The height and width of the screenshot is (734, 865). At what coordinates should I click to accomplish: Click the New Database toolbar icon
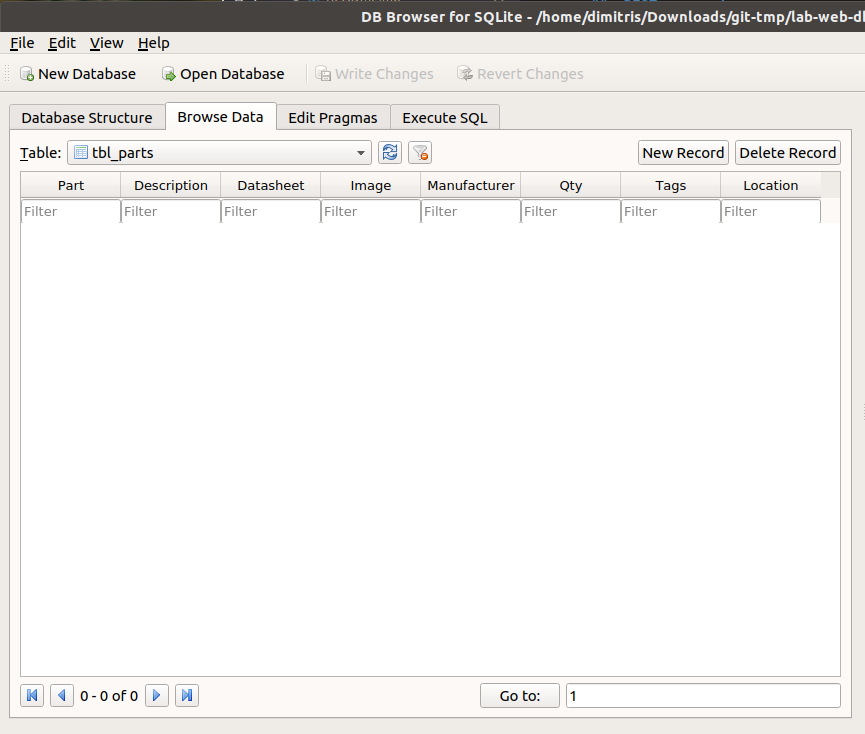pyautogui.click(x=27, y=74)
